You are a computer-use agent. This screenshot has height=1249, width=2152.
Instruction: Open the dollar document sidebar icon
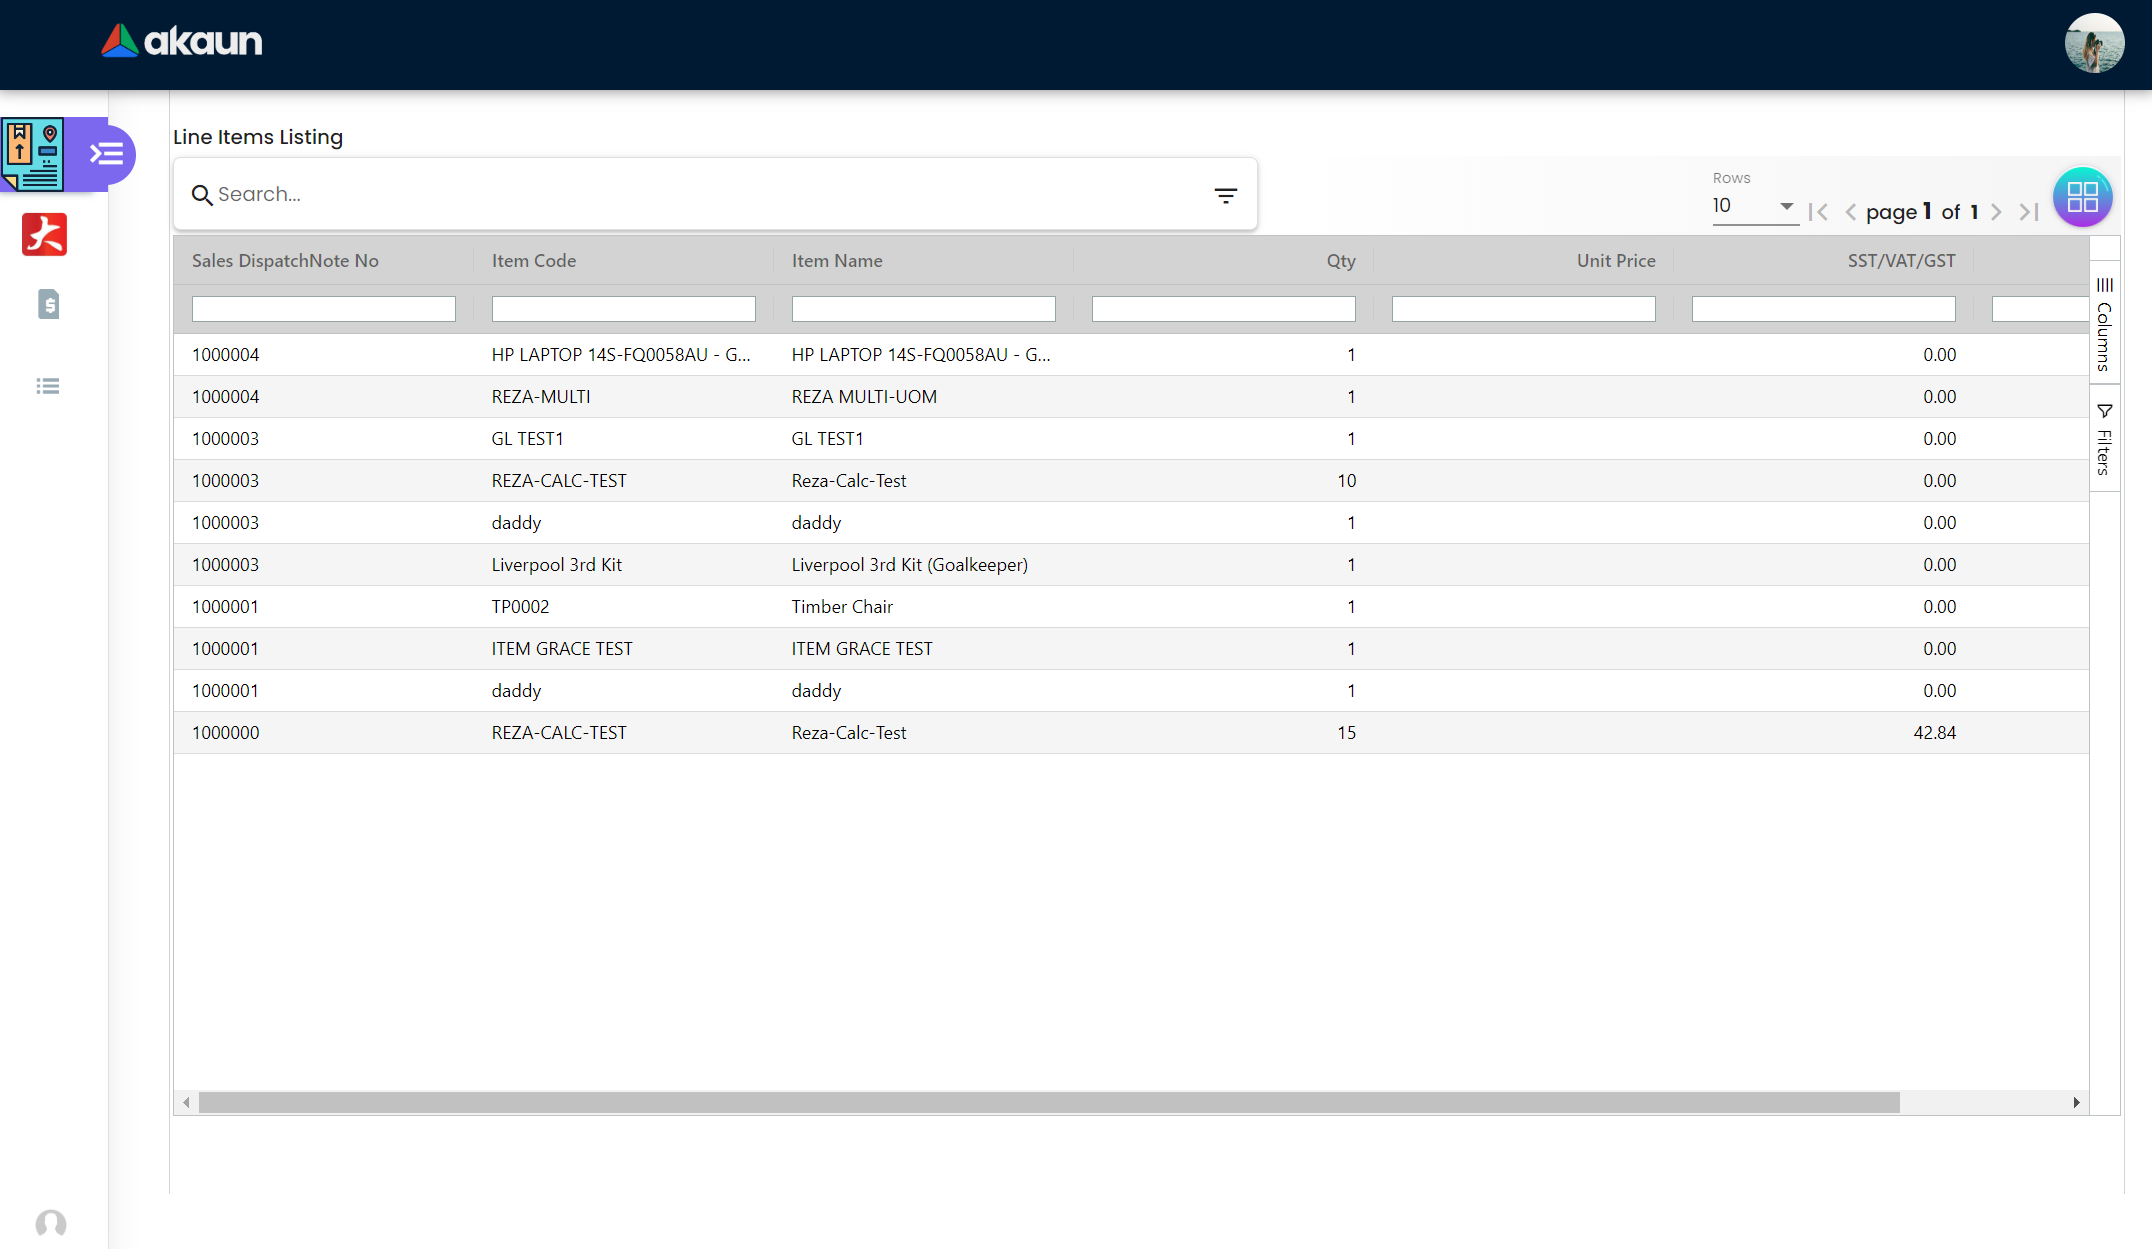[x=48, y=304]
